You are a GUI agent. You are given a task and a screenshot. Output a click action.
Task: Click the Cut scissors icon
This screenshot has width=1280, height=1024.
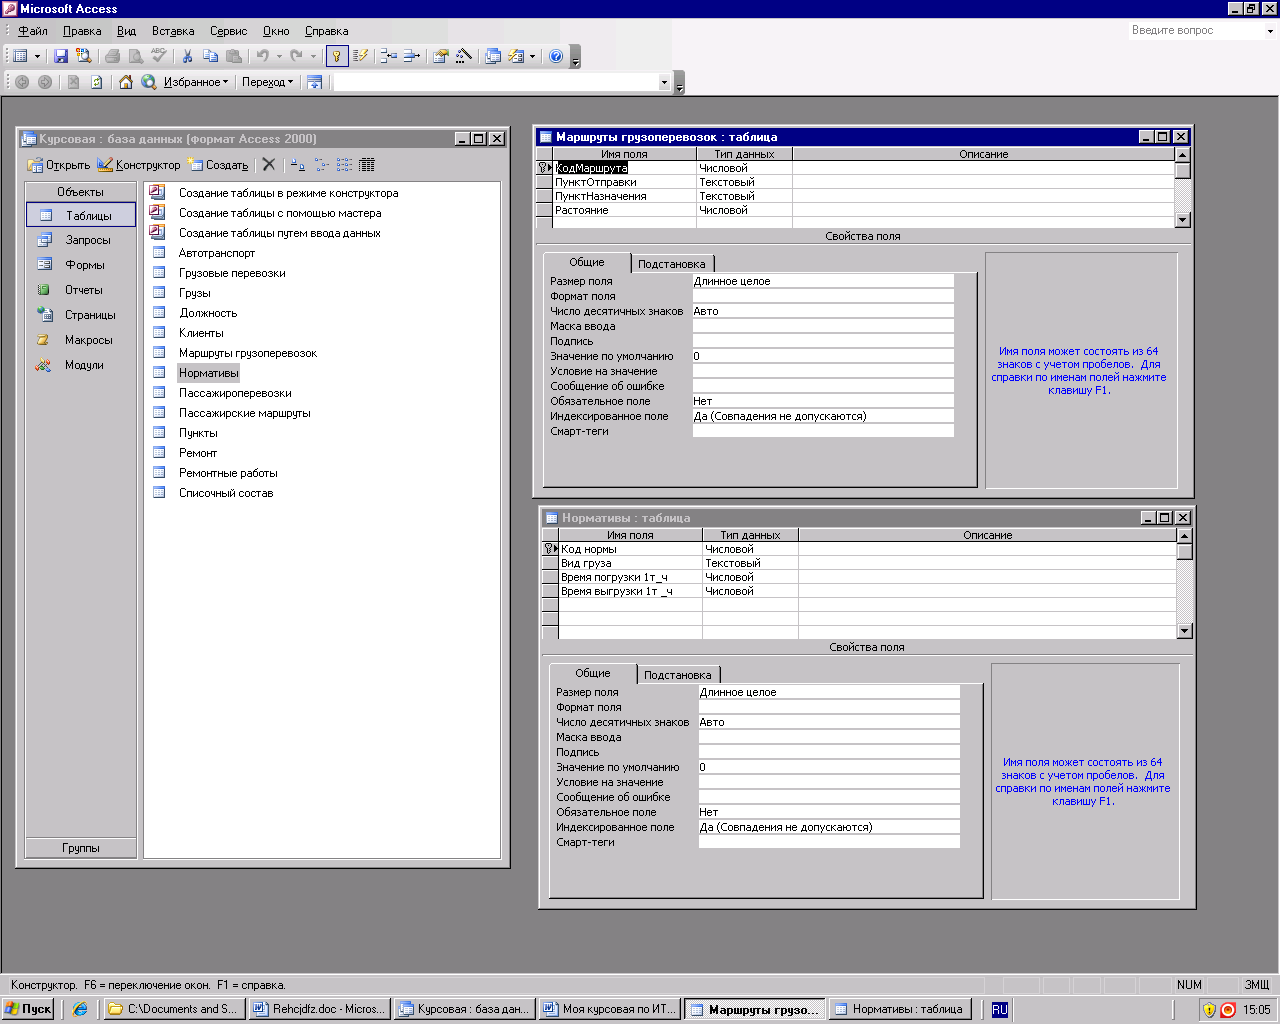187,57
